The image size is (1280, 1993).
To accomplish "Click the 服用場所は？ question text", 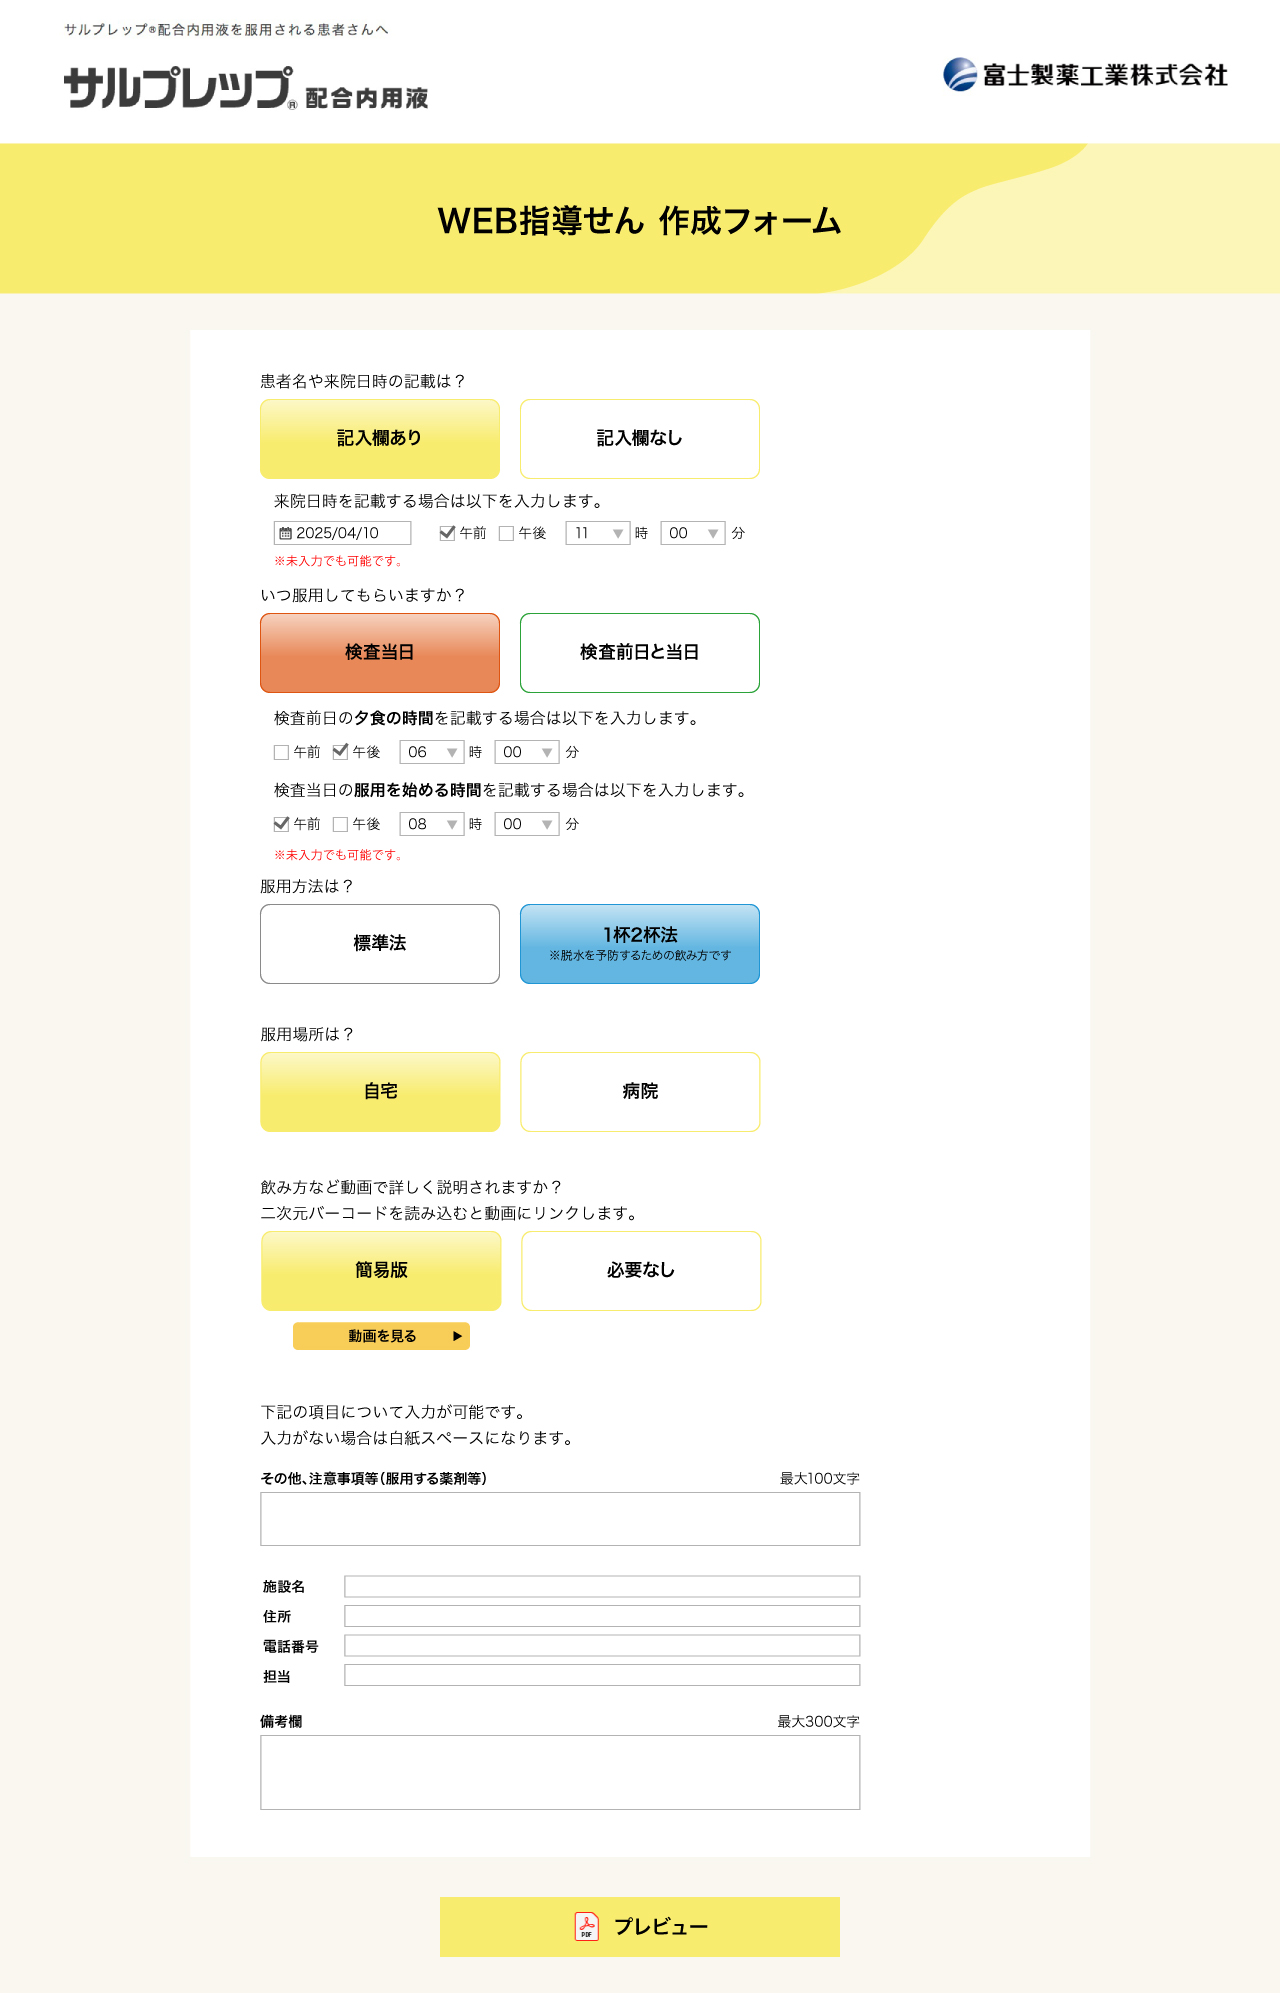I will [307, 1034].
